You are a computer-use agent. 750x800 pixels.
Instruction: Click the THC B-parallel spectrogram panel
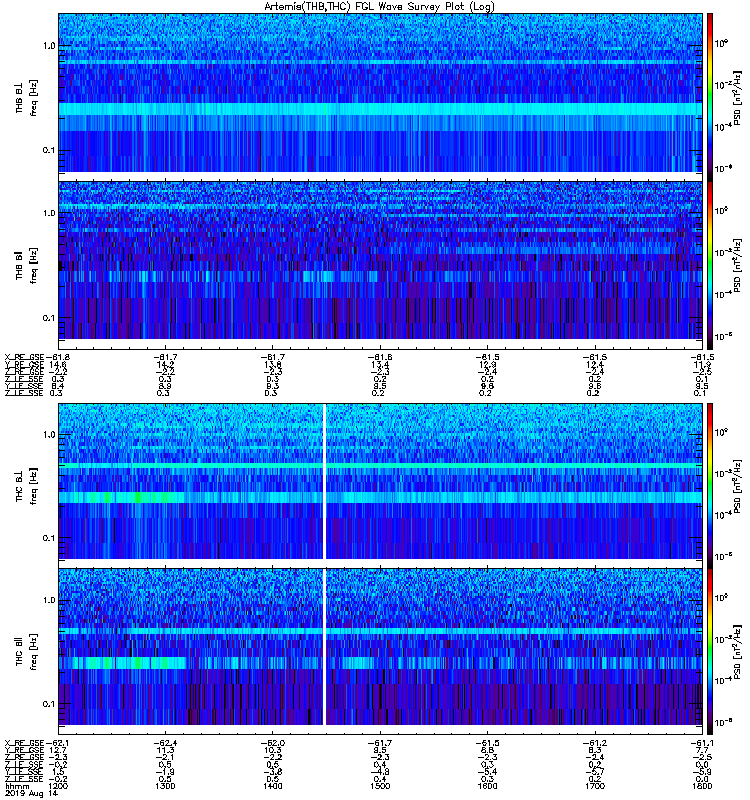[380, 648]
